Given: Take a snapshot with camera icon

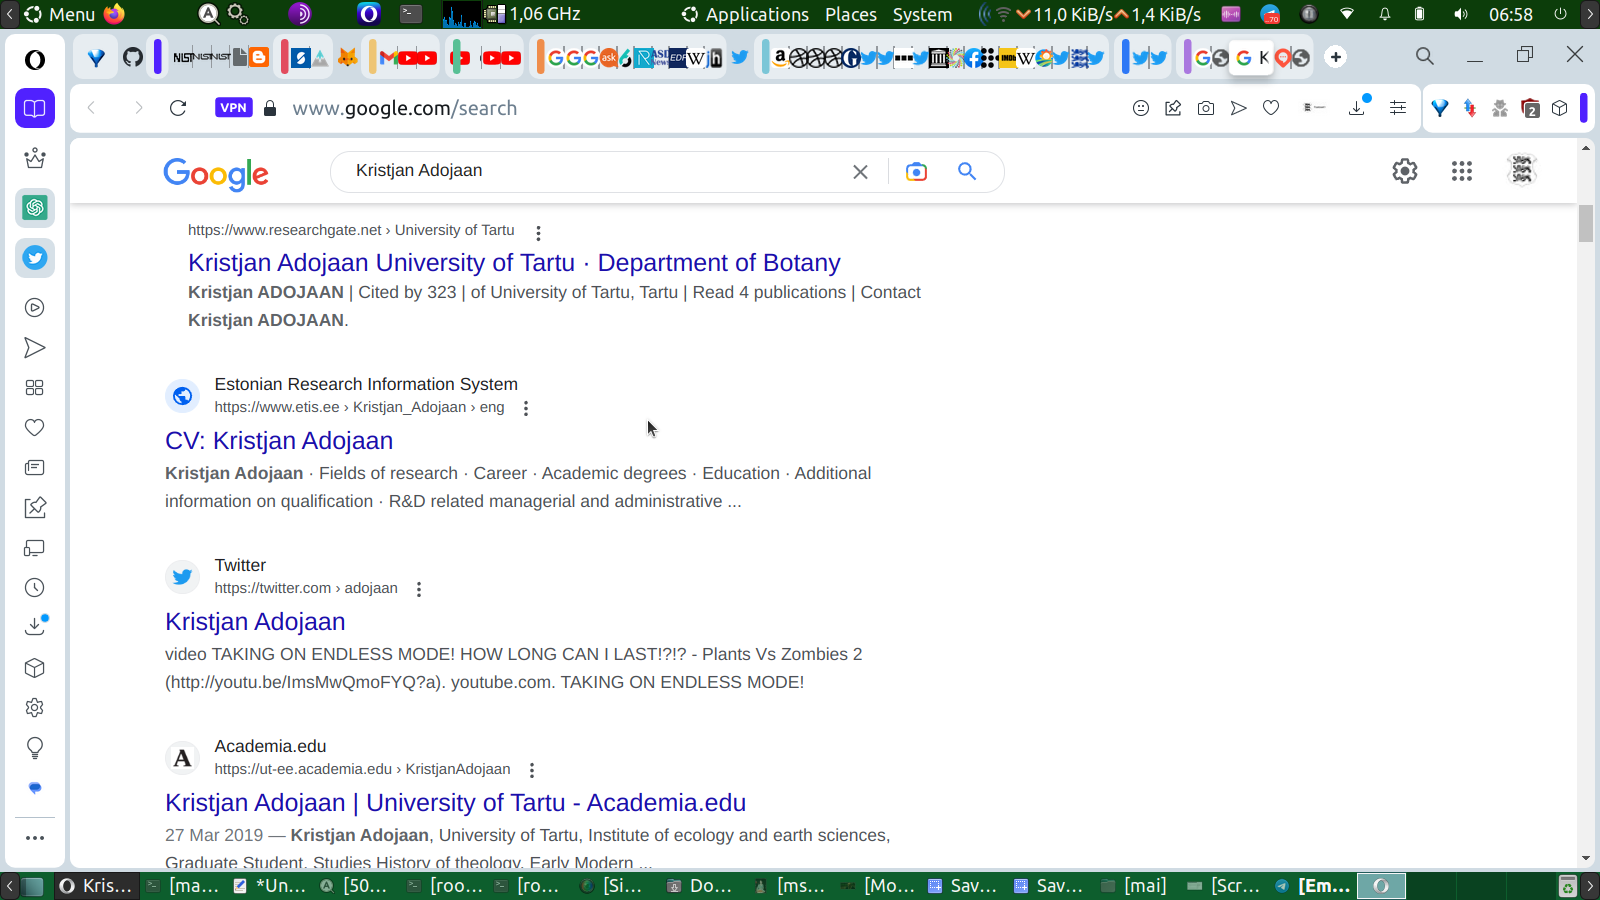Looking at the screenshot, I should (1206, 108).
